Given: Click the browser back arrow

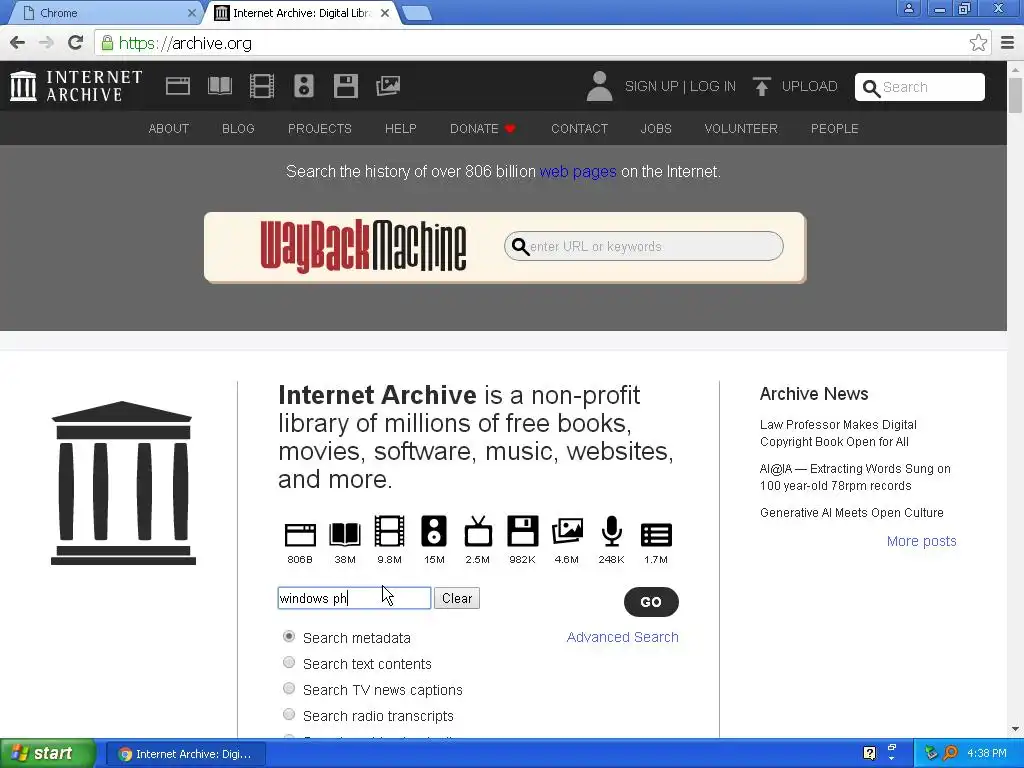Looking at the screenshot, I should (x=18, y=43).
